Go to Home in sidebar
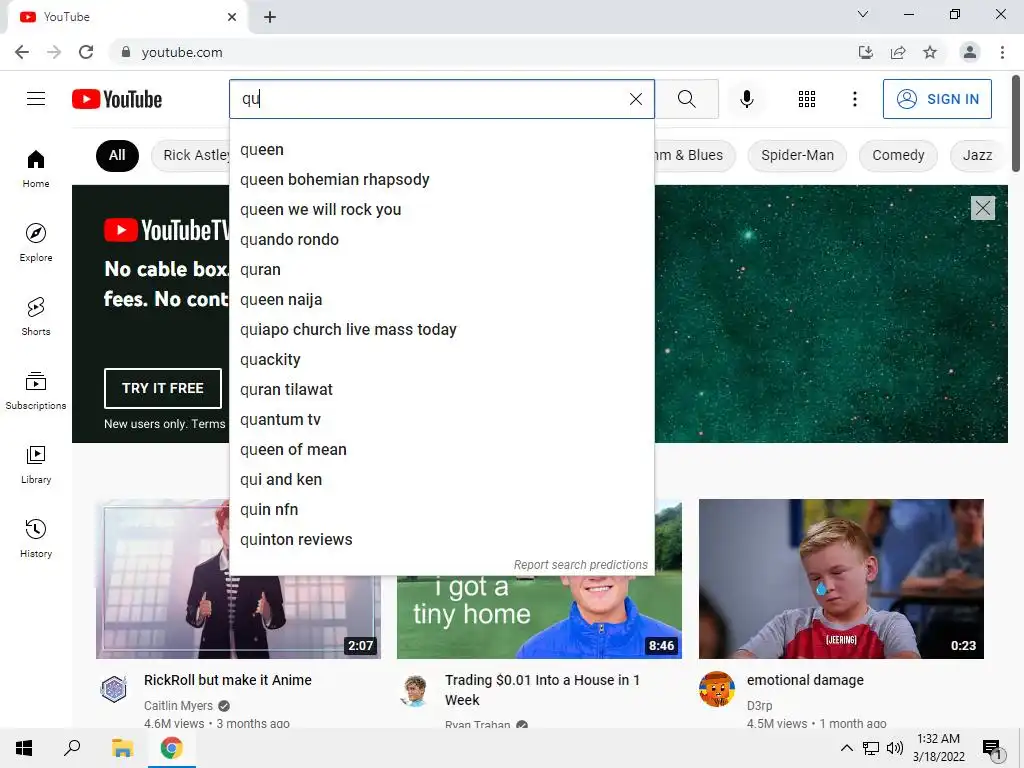The image size is (1024, 768). click(x=36, y=168)
